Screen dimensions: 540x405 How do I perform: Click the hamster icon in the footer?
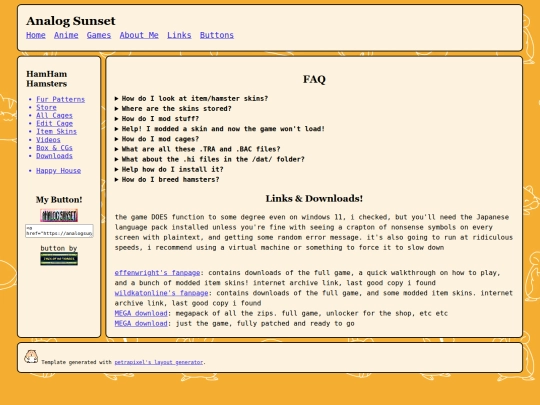[x=31, y=356]
